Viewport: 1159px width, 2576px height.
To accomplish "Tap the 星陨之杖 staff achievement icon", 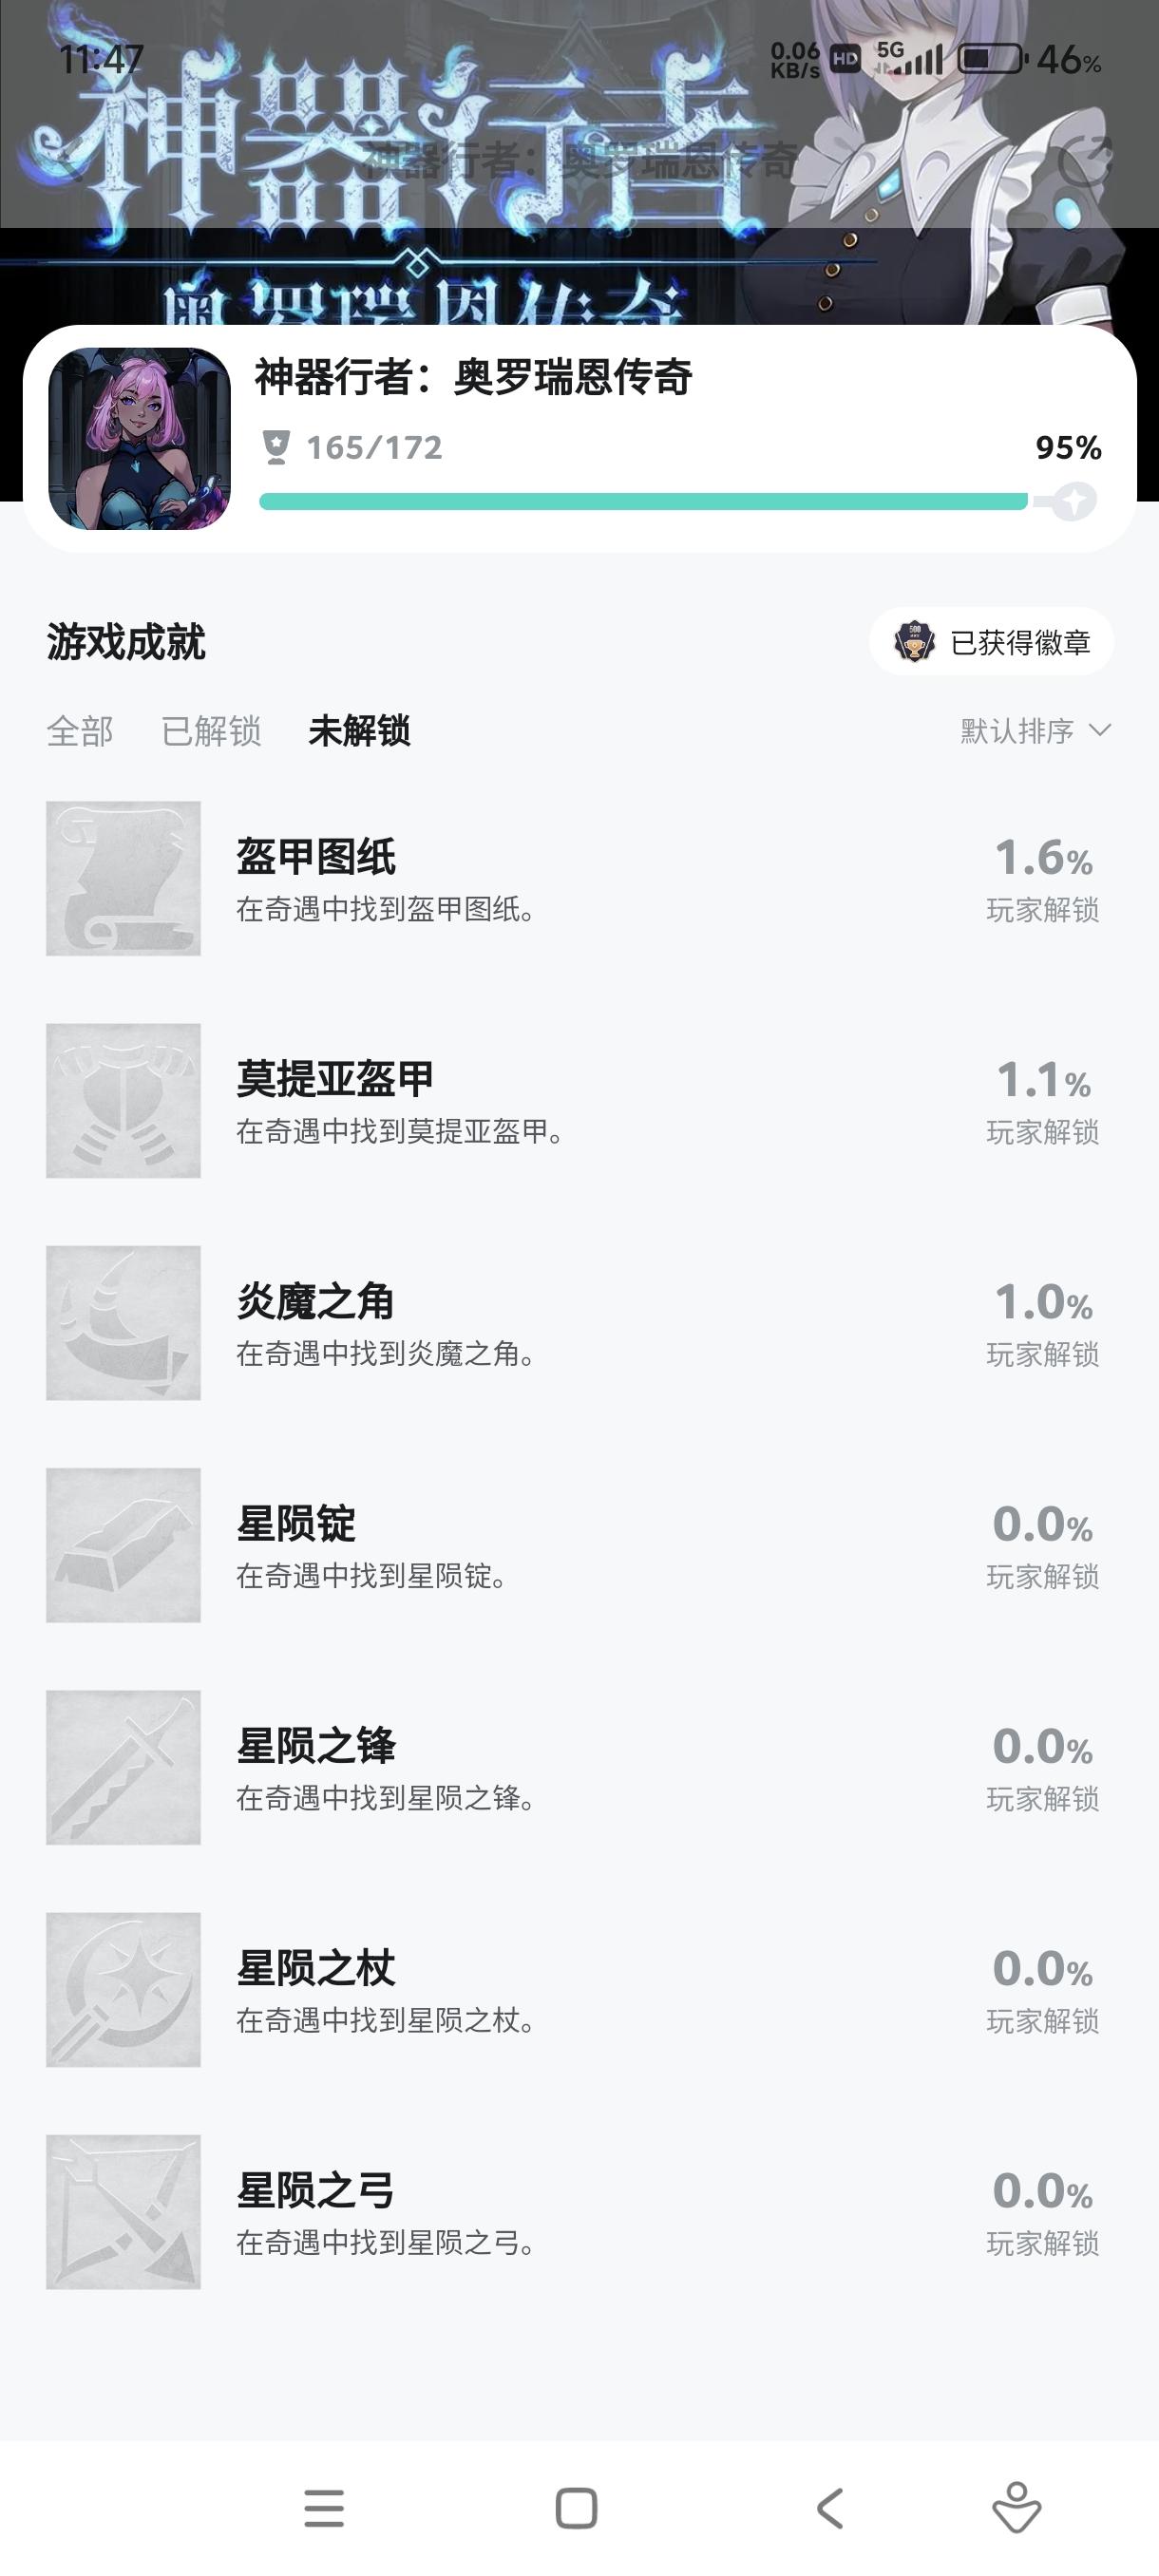I will point(123,1989).
